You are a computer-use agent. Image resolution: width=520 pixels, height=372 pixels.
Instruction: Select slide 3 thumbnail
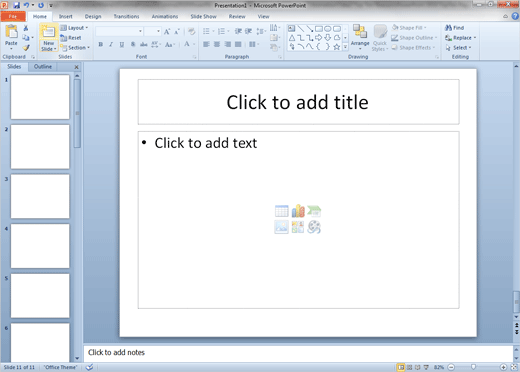(40, 196)
